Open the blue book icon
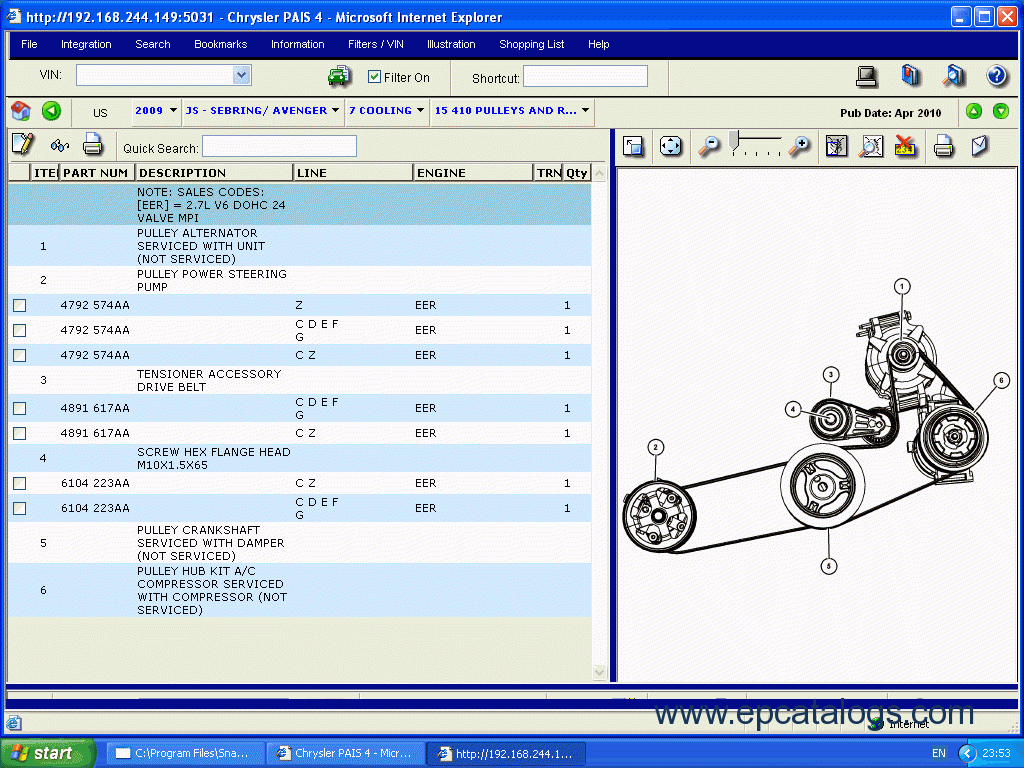Screen dimensions: 1024x768 pos(910,76)
